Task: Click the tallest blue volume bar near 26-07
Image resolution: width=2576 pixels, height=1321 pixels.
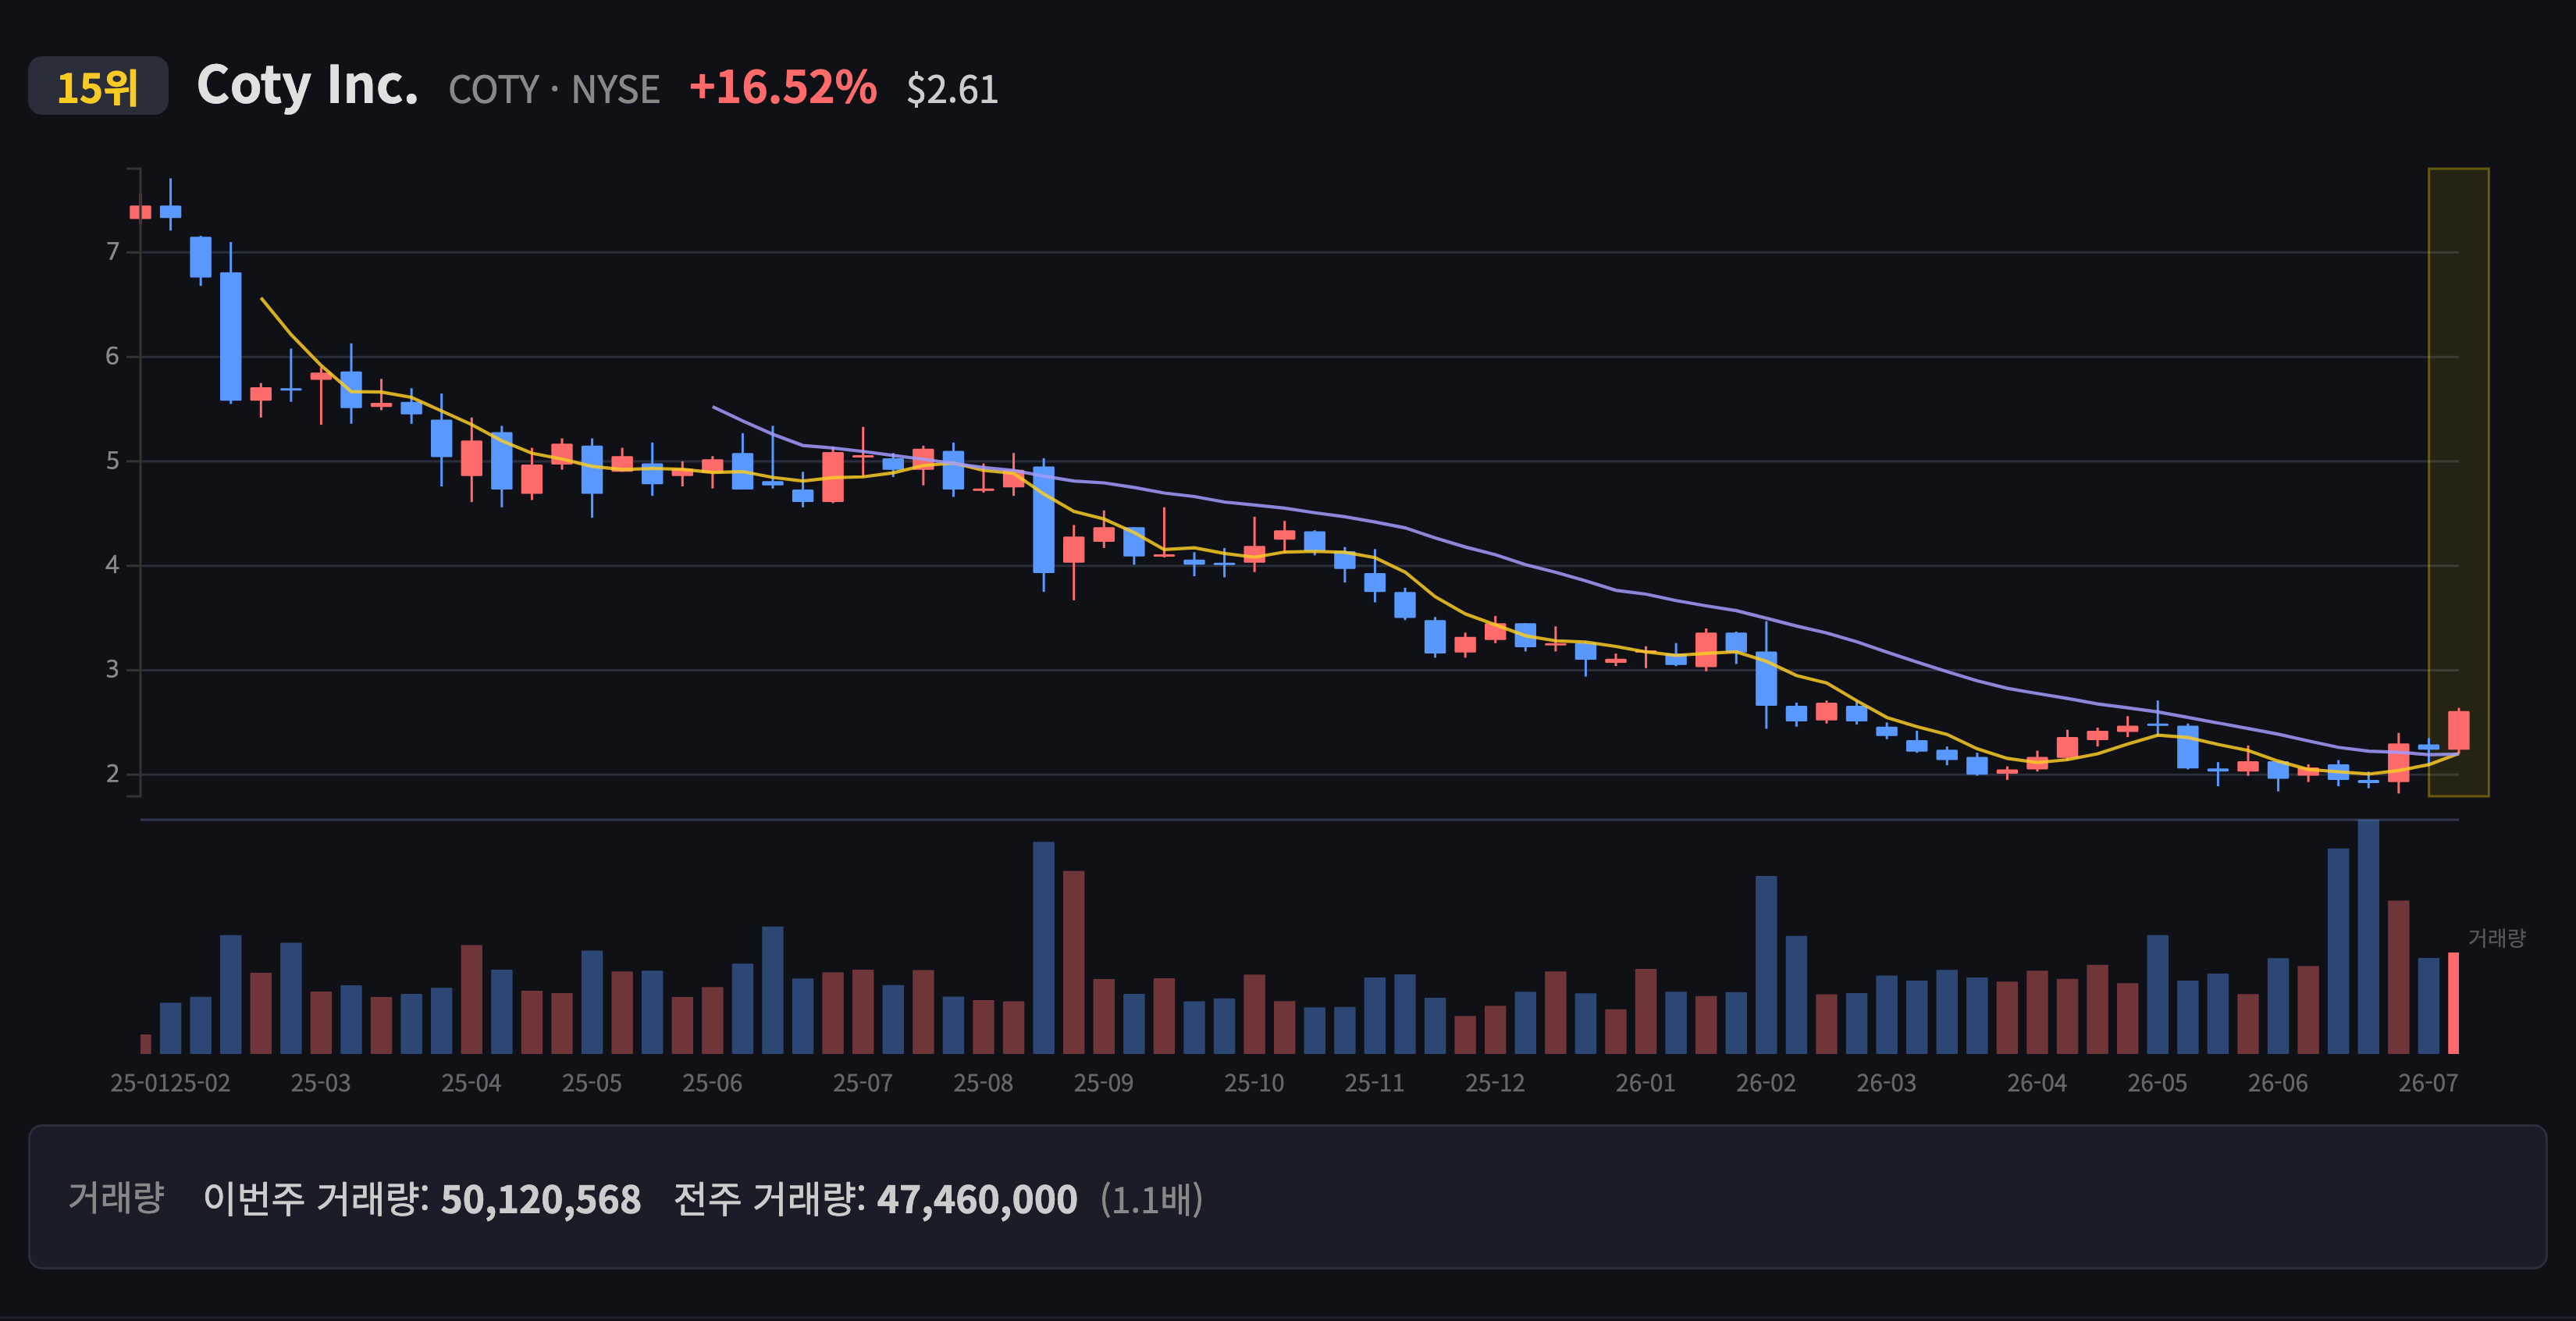Action: tap(2368, 937)
